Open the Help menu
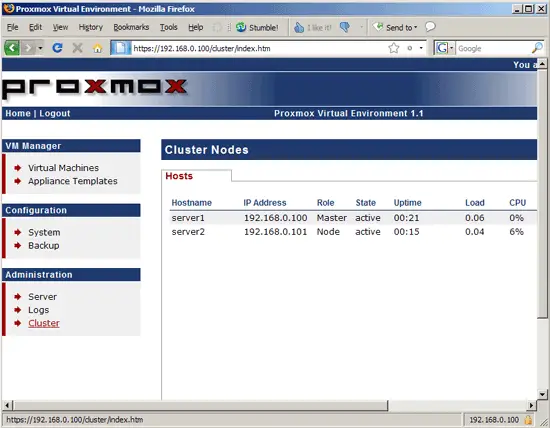This screenshot has height=428, width=550. [x=196, y=27]
